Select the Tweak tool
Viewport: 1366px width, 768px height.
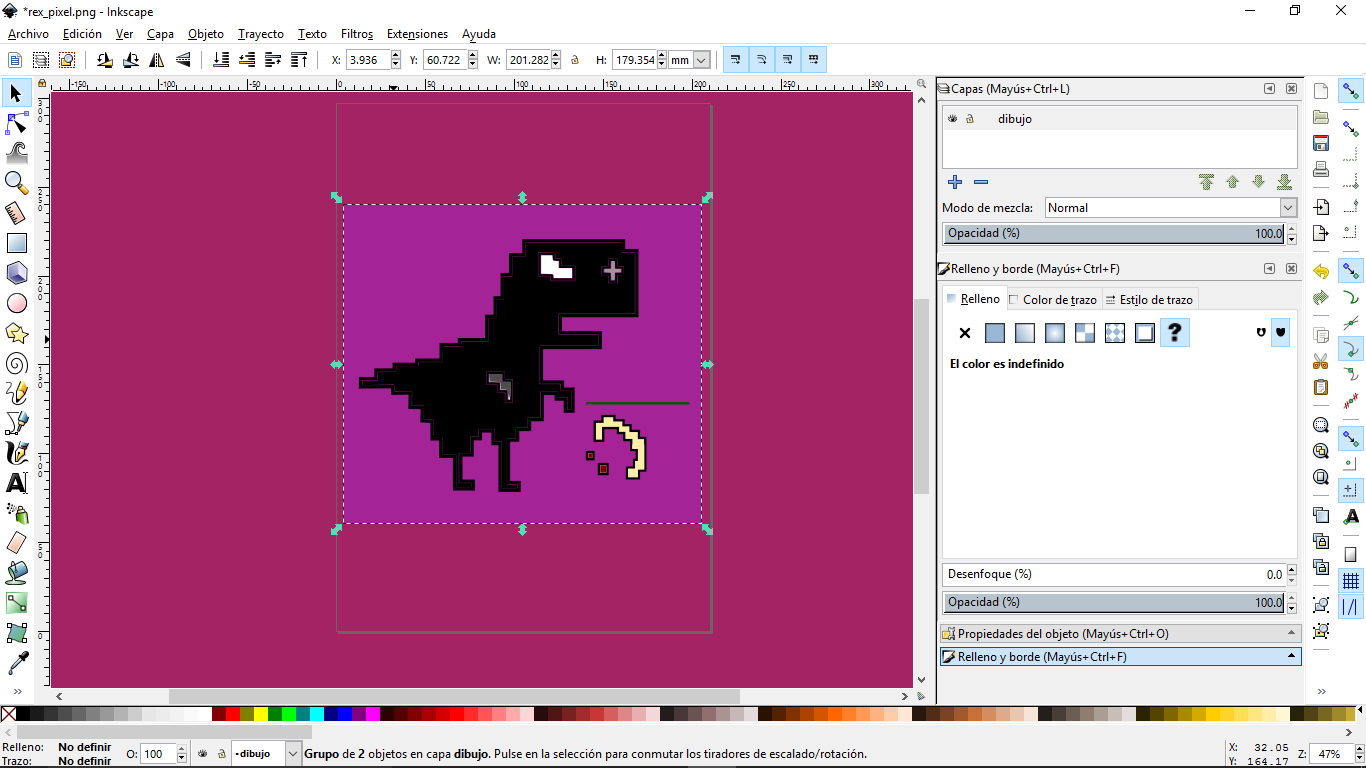[x=16, y=153]
